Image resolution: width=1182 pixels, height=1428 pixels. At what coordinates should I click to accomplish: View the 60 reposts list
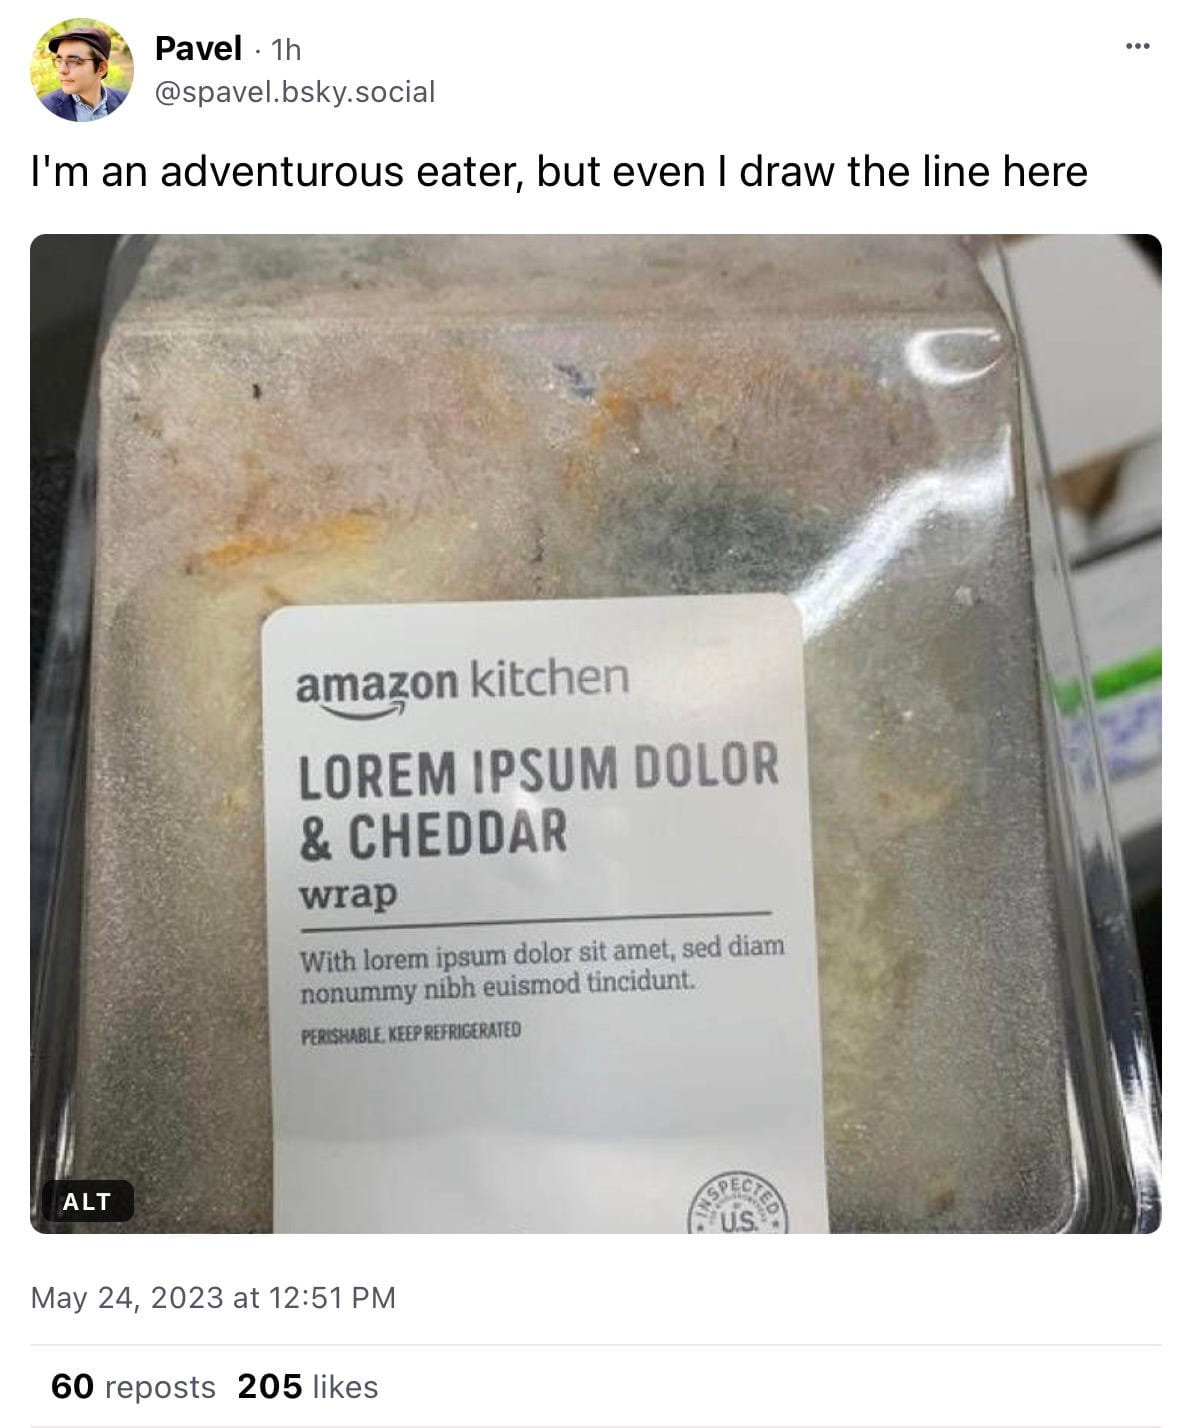coord(132,1387)
